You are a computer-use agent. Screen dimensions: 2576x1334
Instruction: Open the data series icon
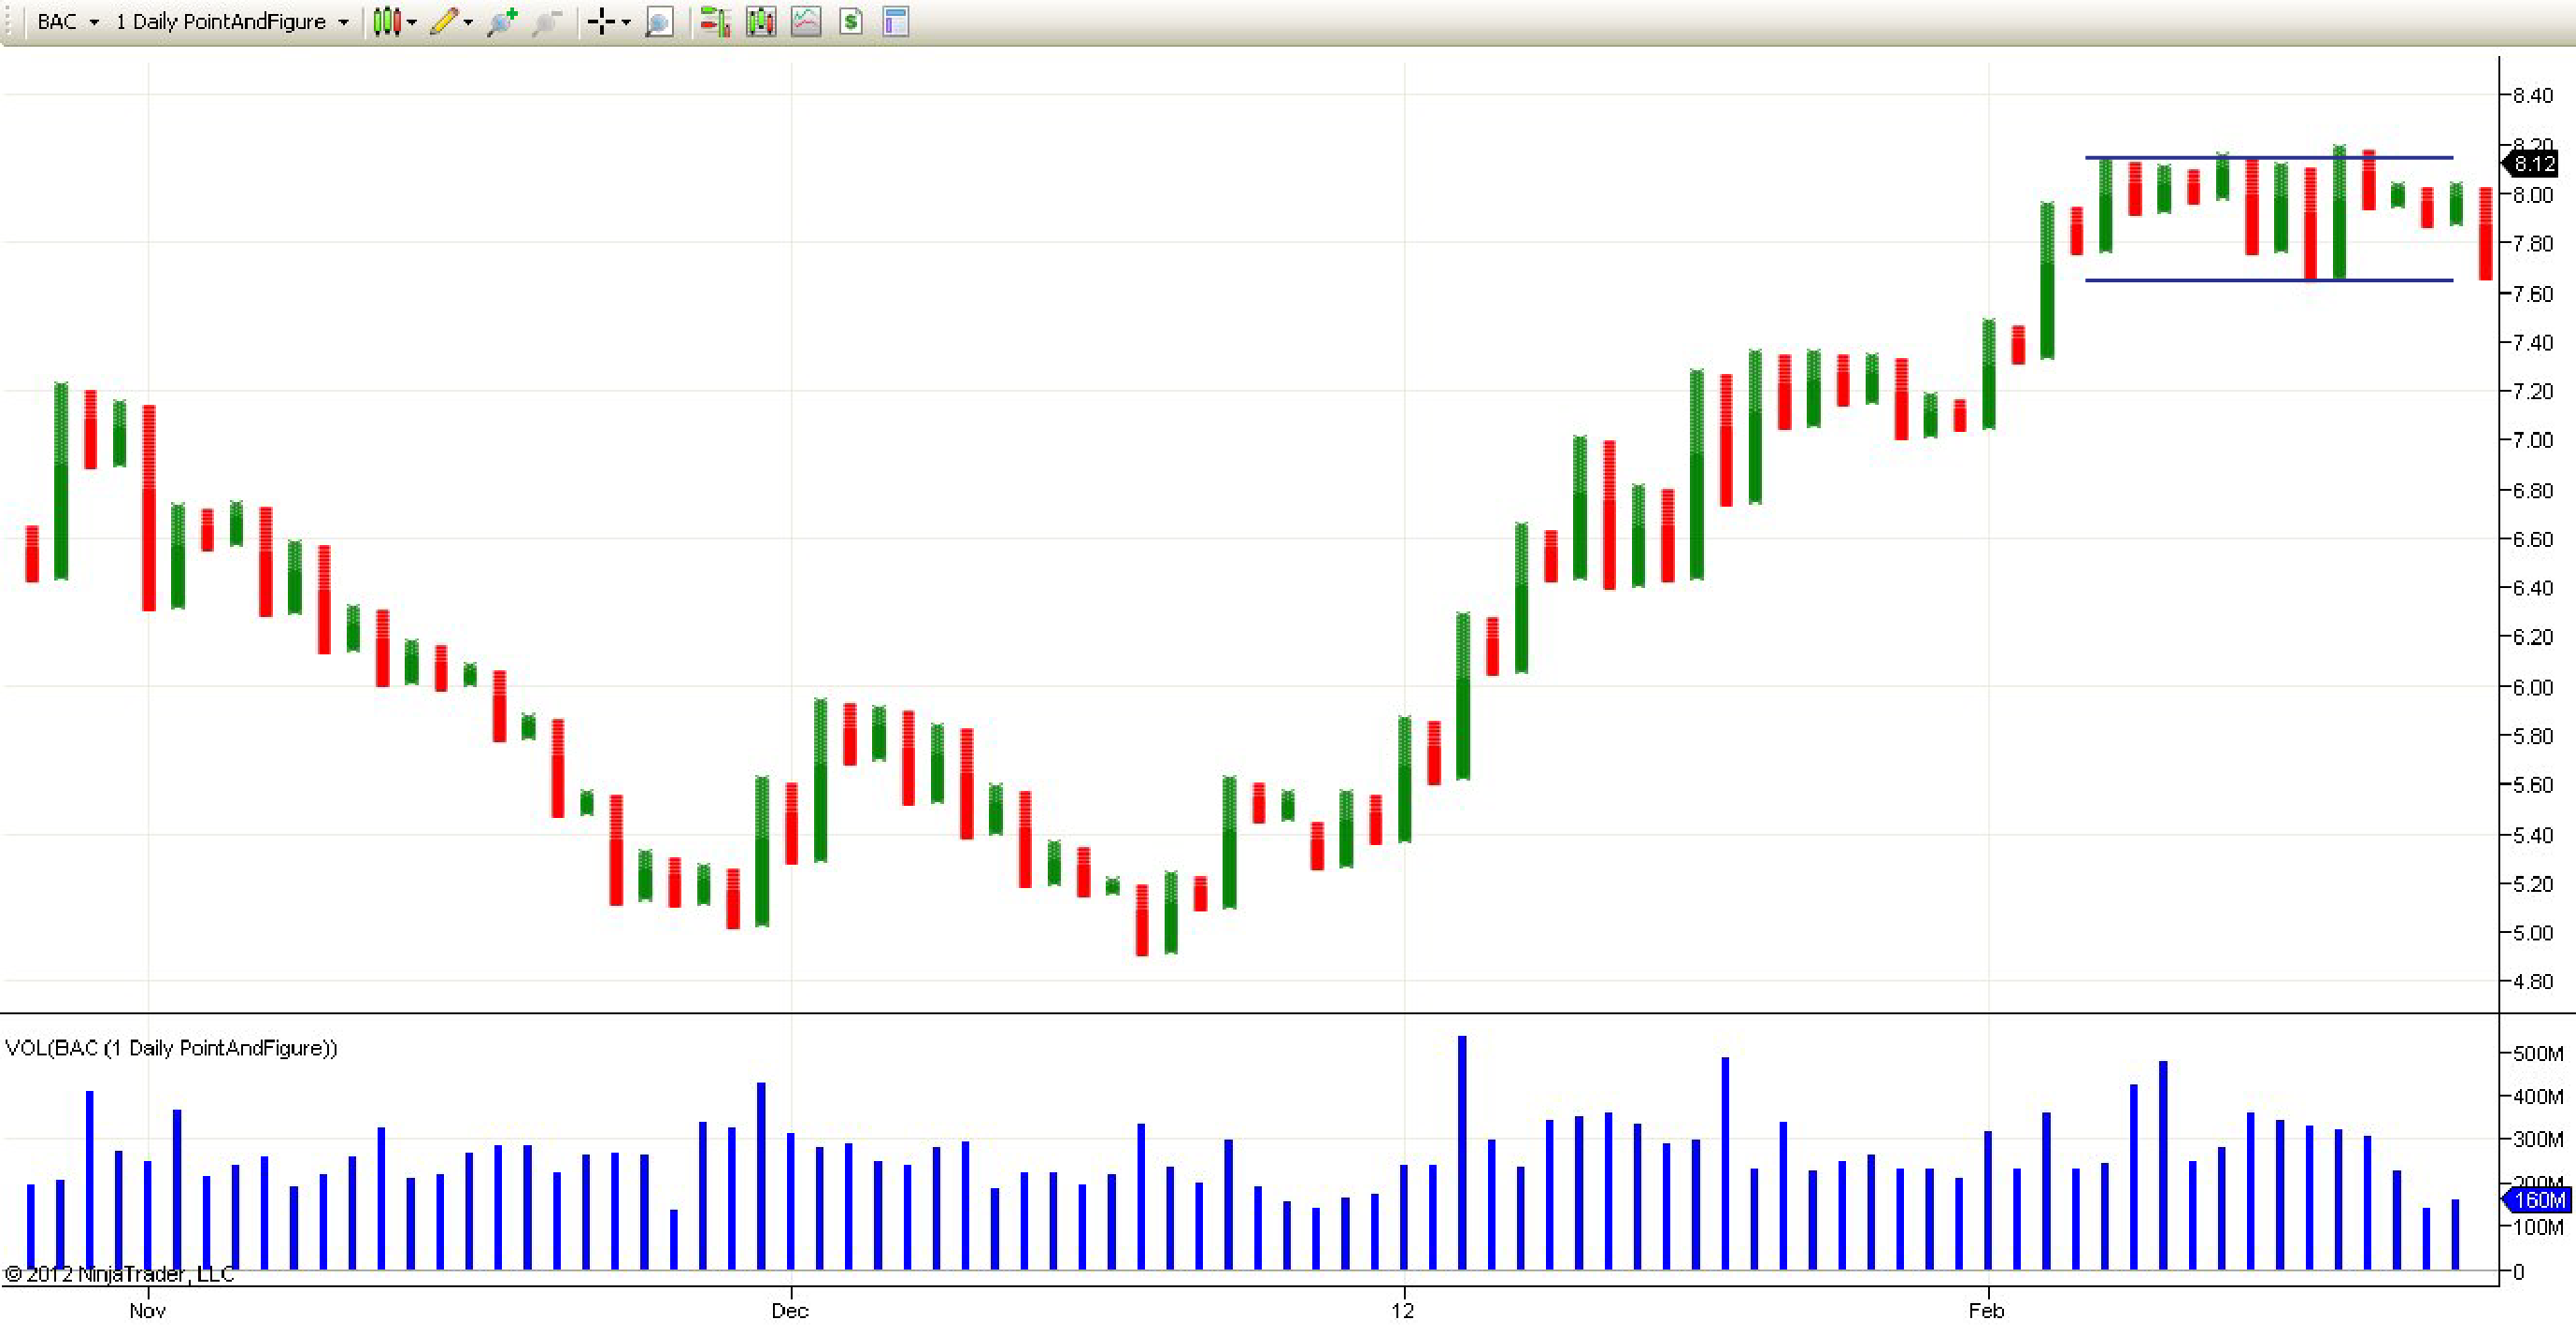[x=760, y=22]
